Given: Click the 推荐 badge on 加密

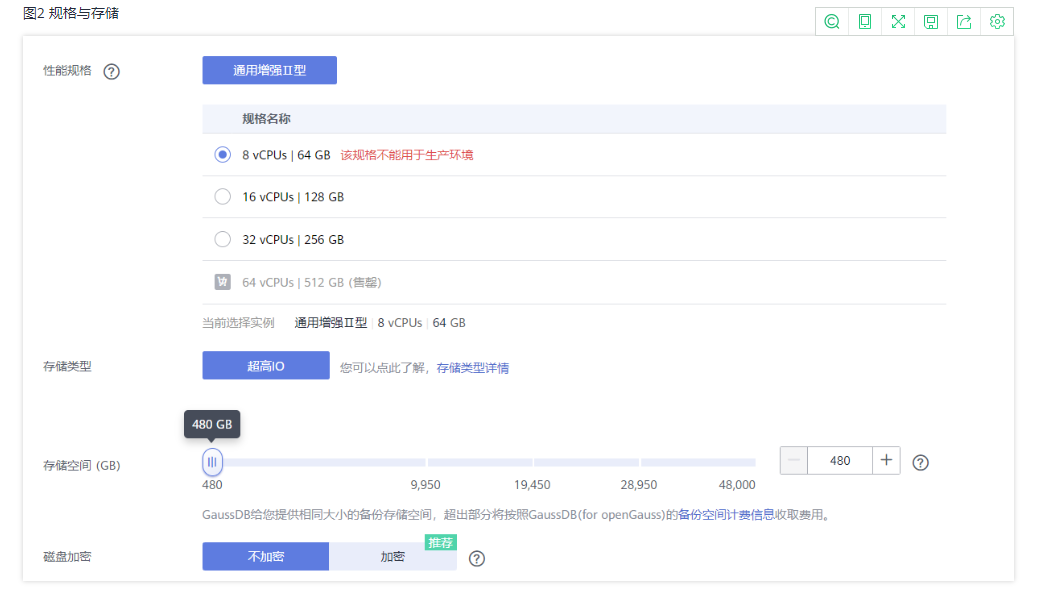Looking at the screenshot, I should tap(440, 543).
